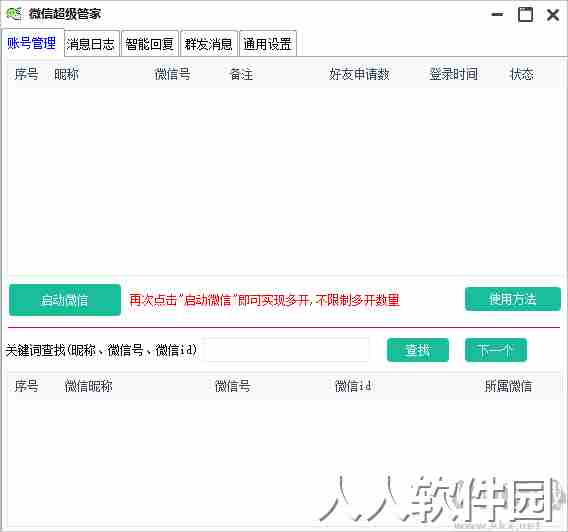The image size is (568, 532).
Task: Click the 启动微信 button
Action: point(65,300)
